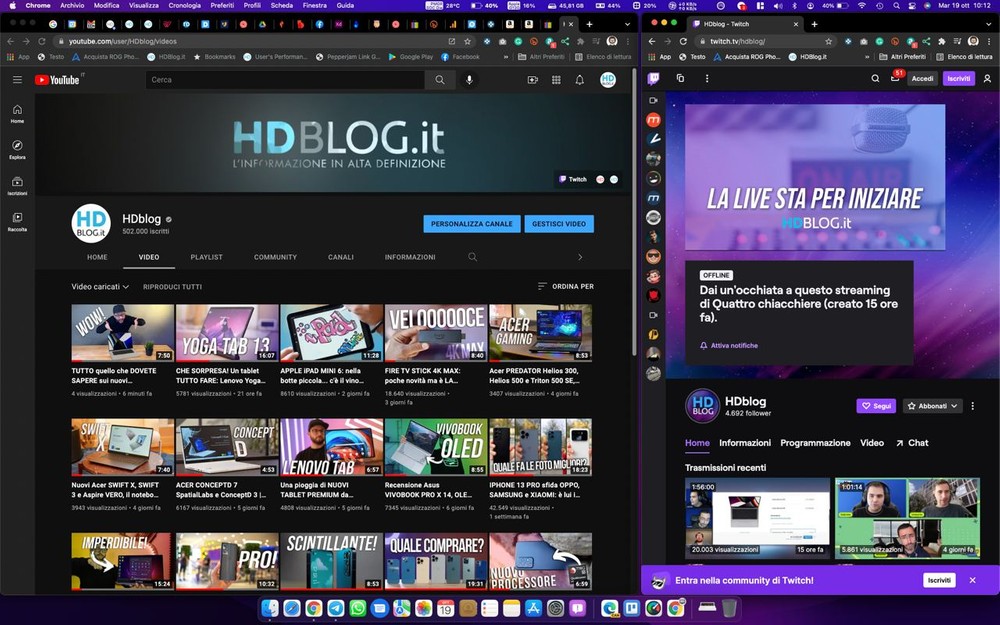Open the ORDINA PER sort menu
1000x625 pixels.
coord(566,287)
